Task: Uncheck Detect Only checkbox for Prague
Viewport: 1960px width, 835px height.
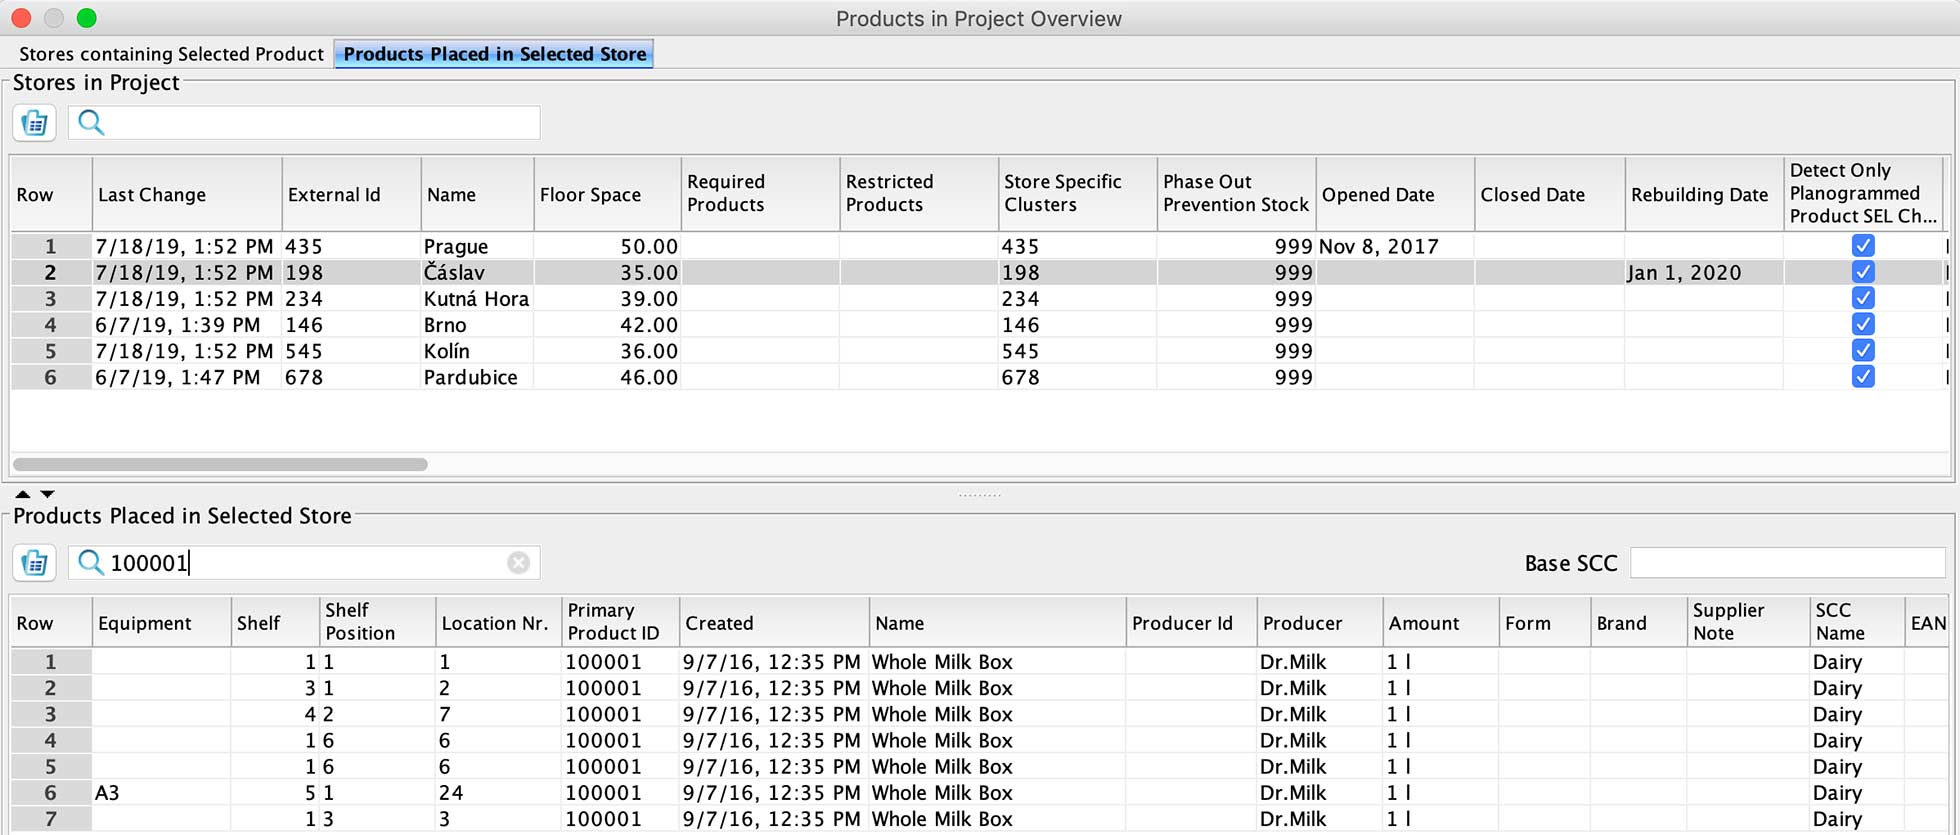Action: tap(1862, 246)
